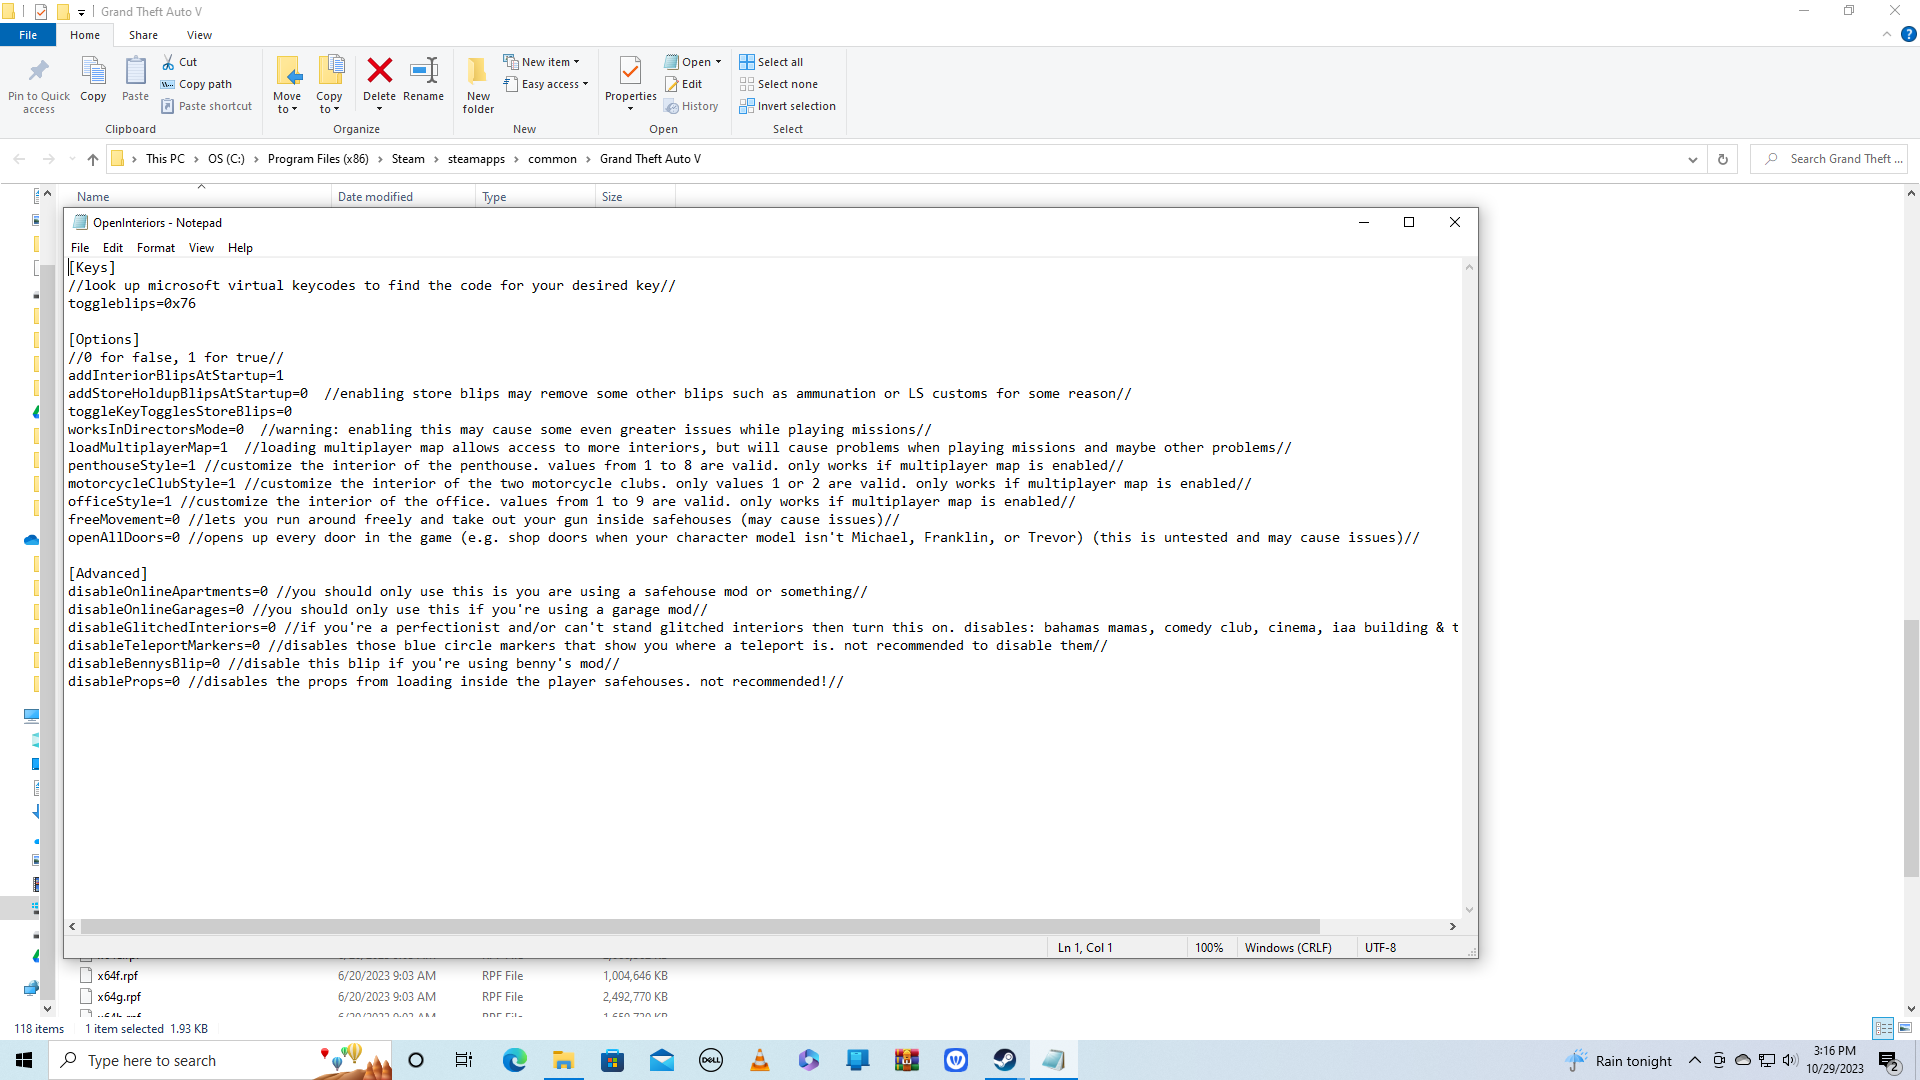Click Invert selection in the ribbon
The width and height of the screenshot is (1920, 1080).
[x=795, y=106]
